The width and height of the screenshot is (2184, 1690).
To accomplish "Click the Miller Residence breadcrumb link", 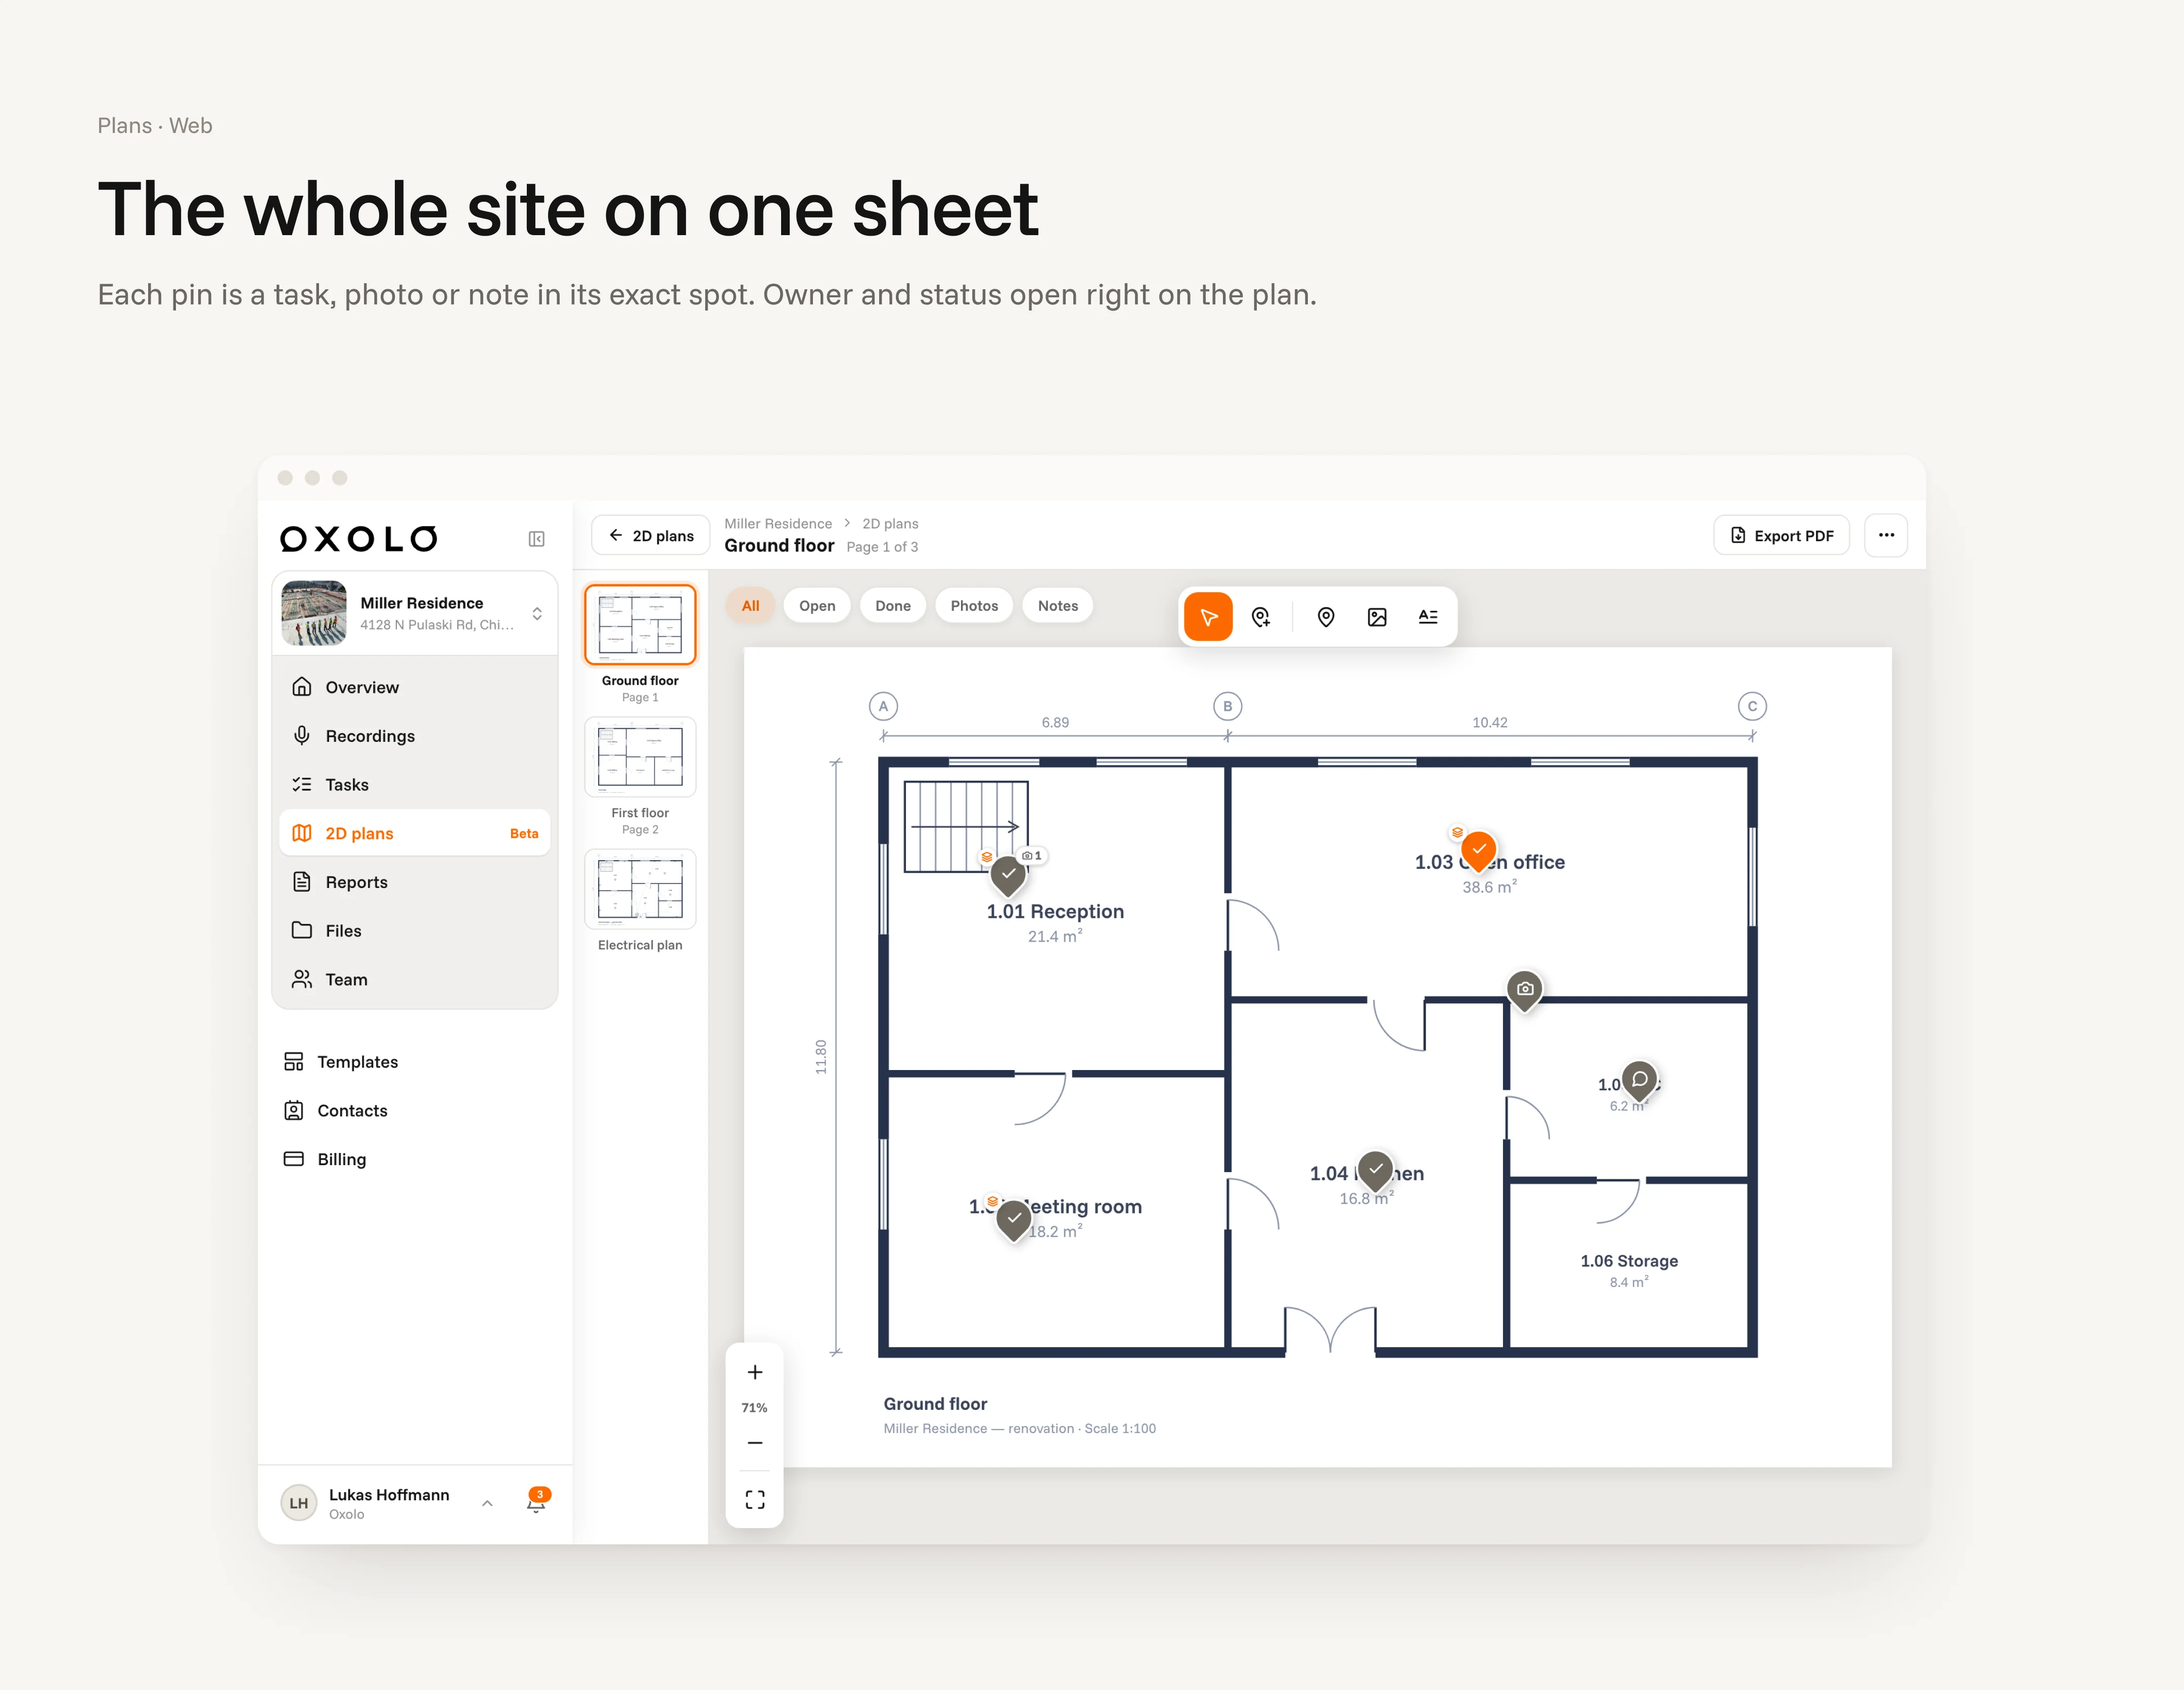I will pos(778,523).
